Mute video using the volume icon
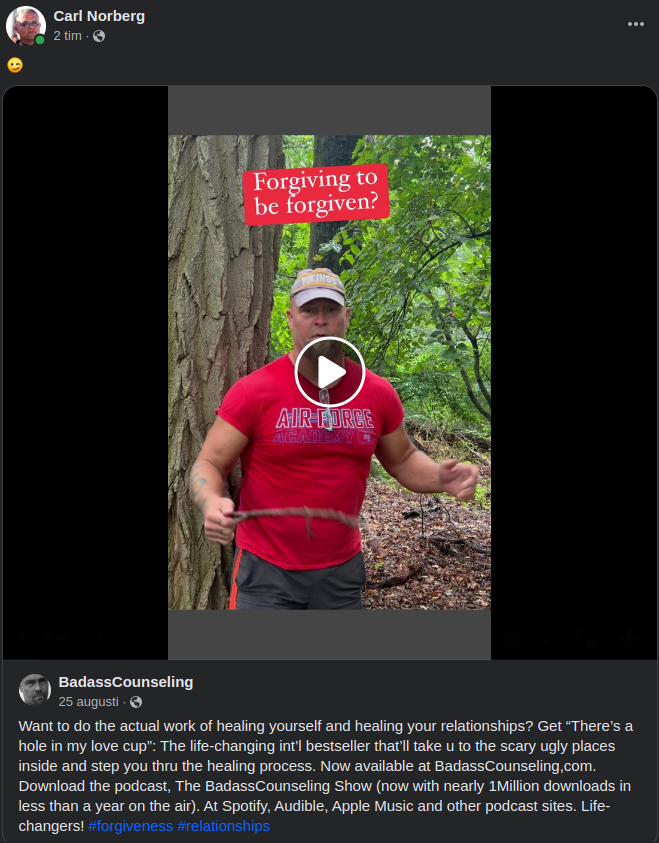The image size is (659, 843). coord(627,638)
